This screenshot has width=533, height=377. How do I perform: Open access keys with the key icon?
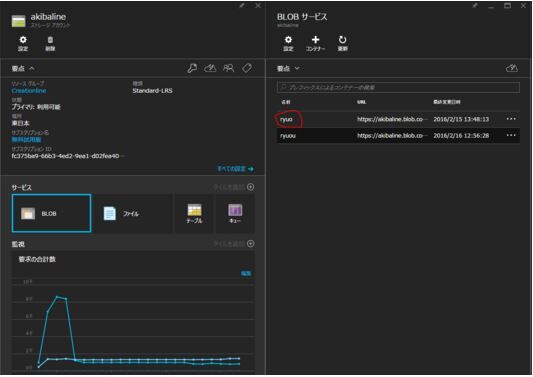pyautogui.click(x=192, y=68)
